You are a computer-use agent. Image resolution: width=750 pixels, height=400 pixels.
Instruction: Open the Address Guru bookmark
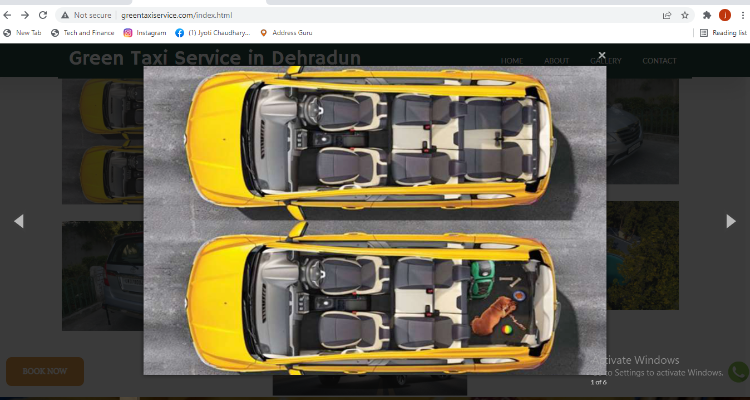click(x=286, y=33)
